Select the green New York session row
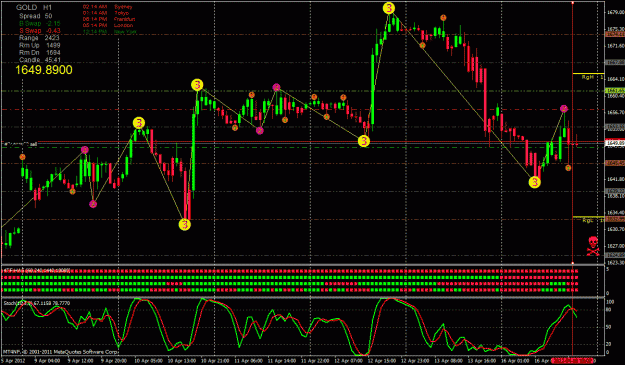The height and width of the screenshot is (365, 625). (110, 31)
